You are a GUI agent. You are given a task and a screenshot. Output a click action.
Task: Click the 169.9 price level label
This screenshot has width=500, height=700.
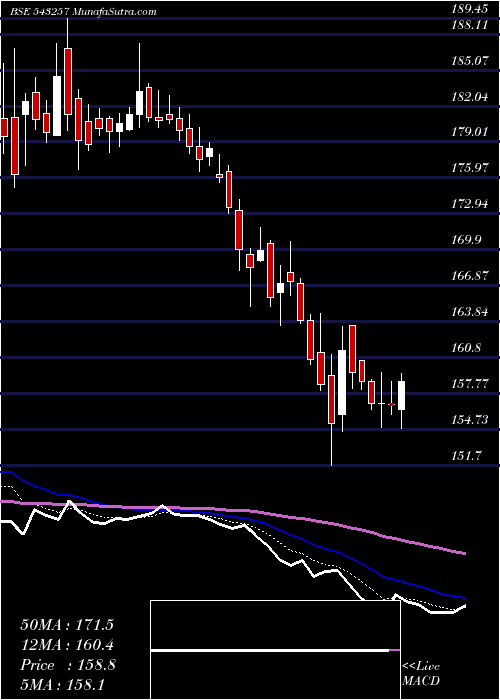464,240
